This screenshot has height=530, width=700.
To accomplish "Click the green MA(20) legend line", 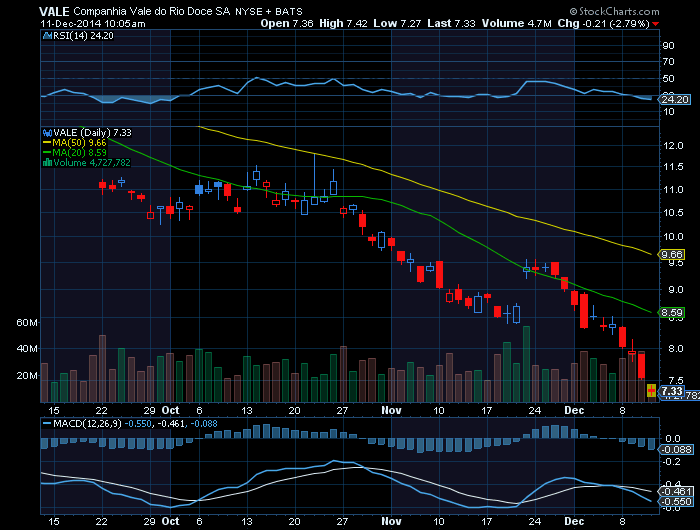I will pos(47,153).
